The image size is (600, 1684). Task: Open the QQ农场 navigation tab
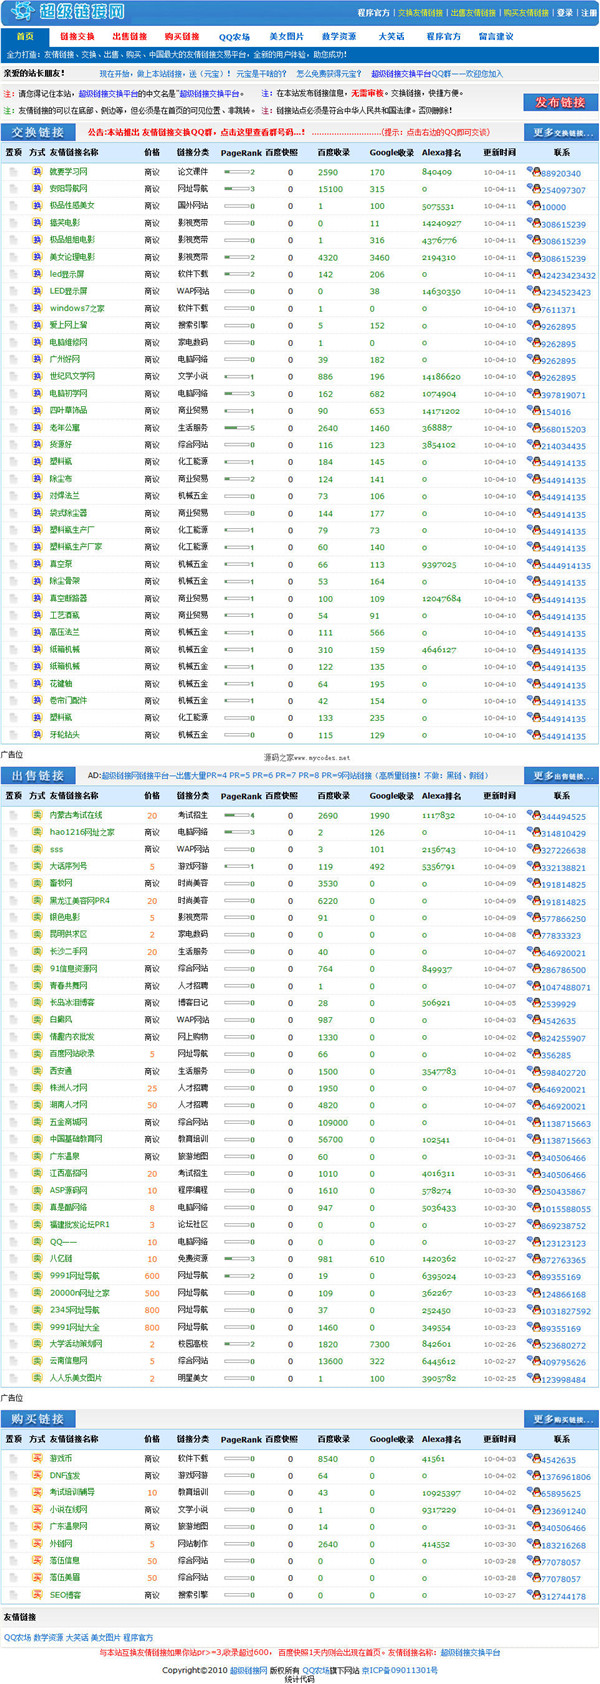click(x=234, y=37)
